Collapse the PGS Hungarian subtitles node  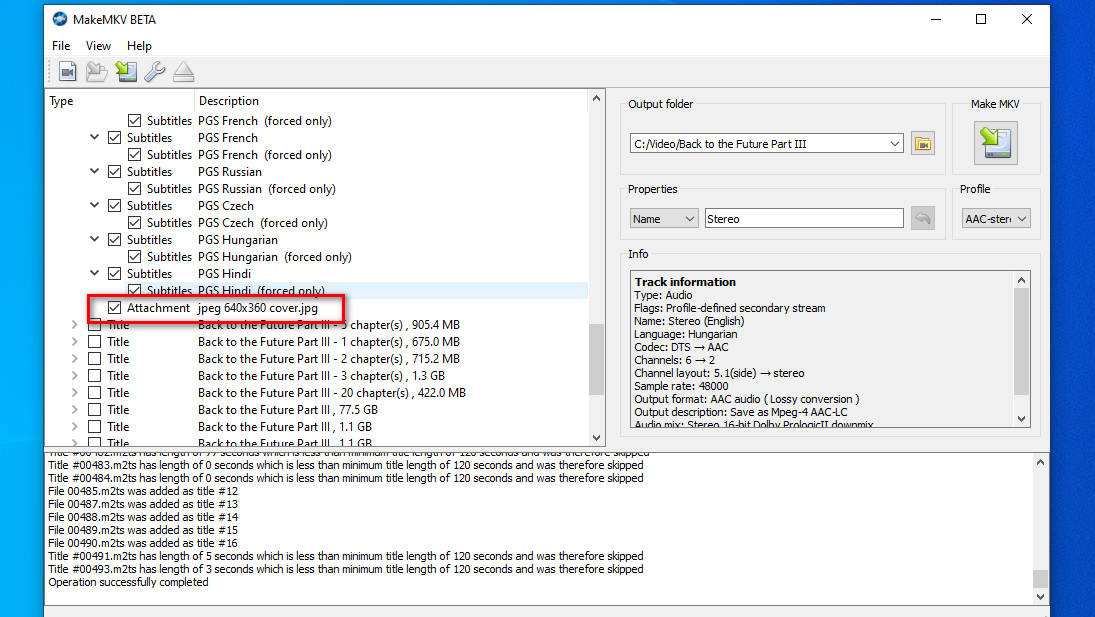(94, 239)
